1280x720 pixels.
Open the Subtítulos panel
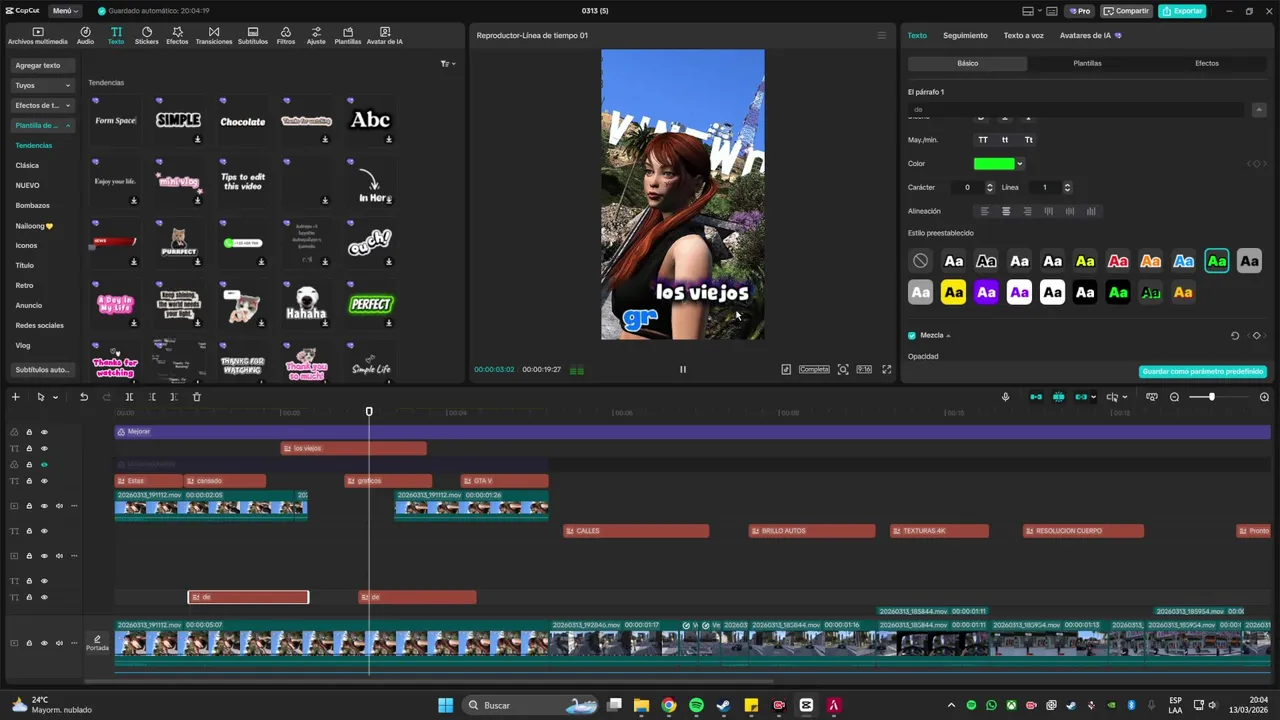[x=253, y=36]
